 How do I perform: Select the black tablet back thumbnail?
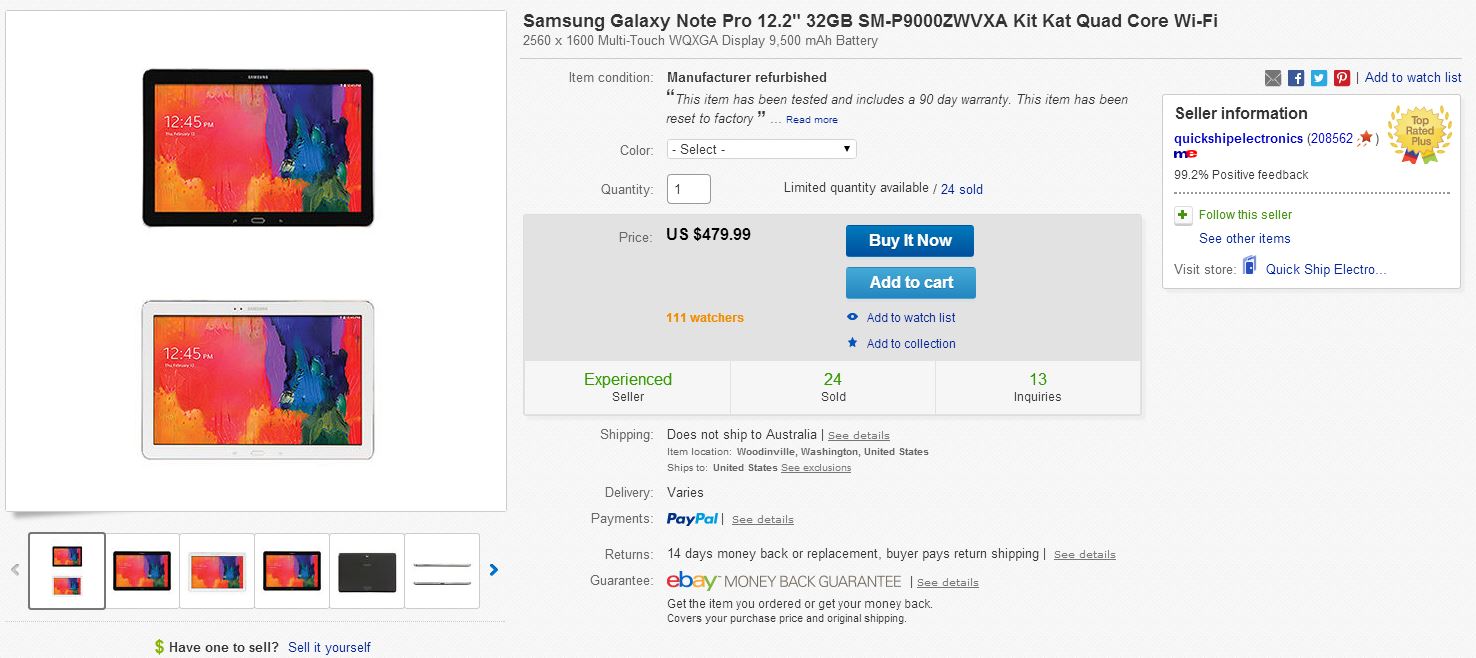367,571
